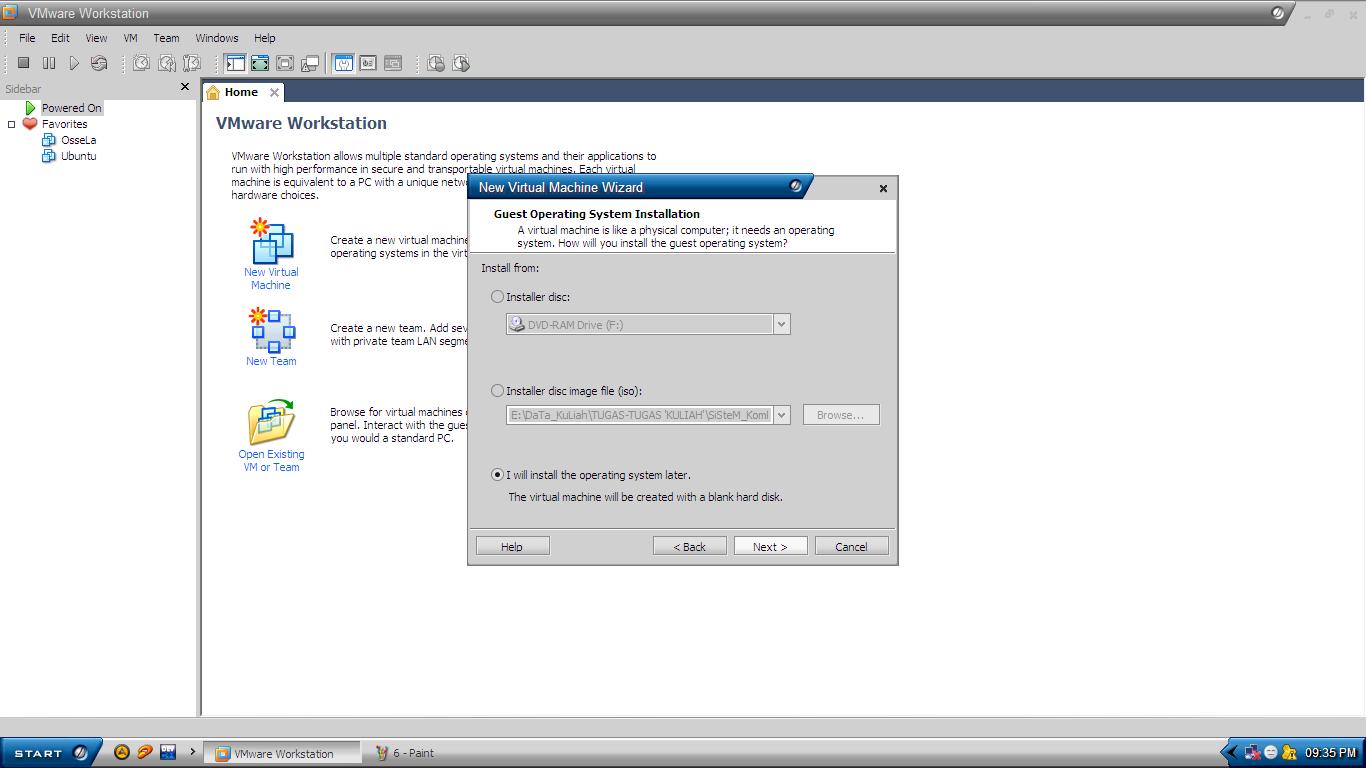Click the Summary view toolbar icon

343,63
